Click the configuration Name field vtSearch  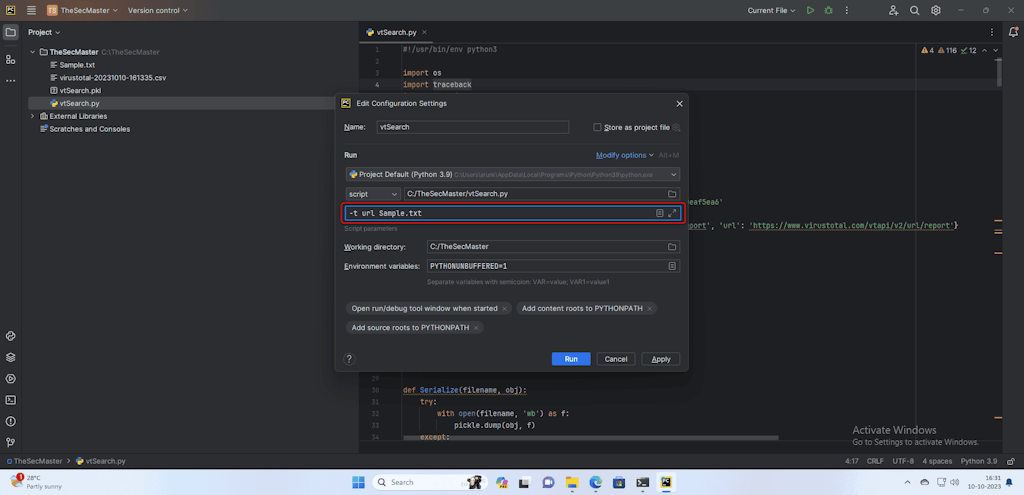coord(473,127)
